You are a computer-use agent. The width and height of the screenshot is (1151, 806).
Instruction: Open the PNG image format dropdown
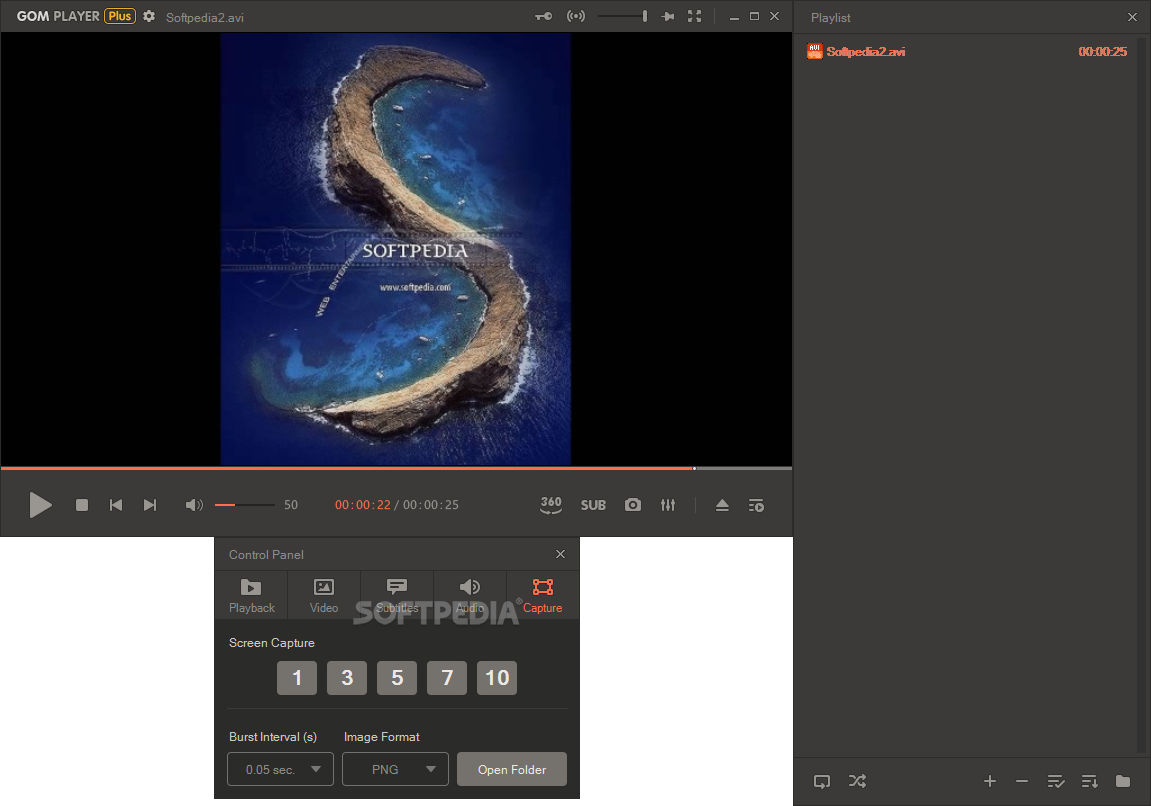(x=396, y=769)
